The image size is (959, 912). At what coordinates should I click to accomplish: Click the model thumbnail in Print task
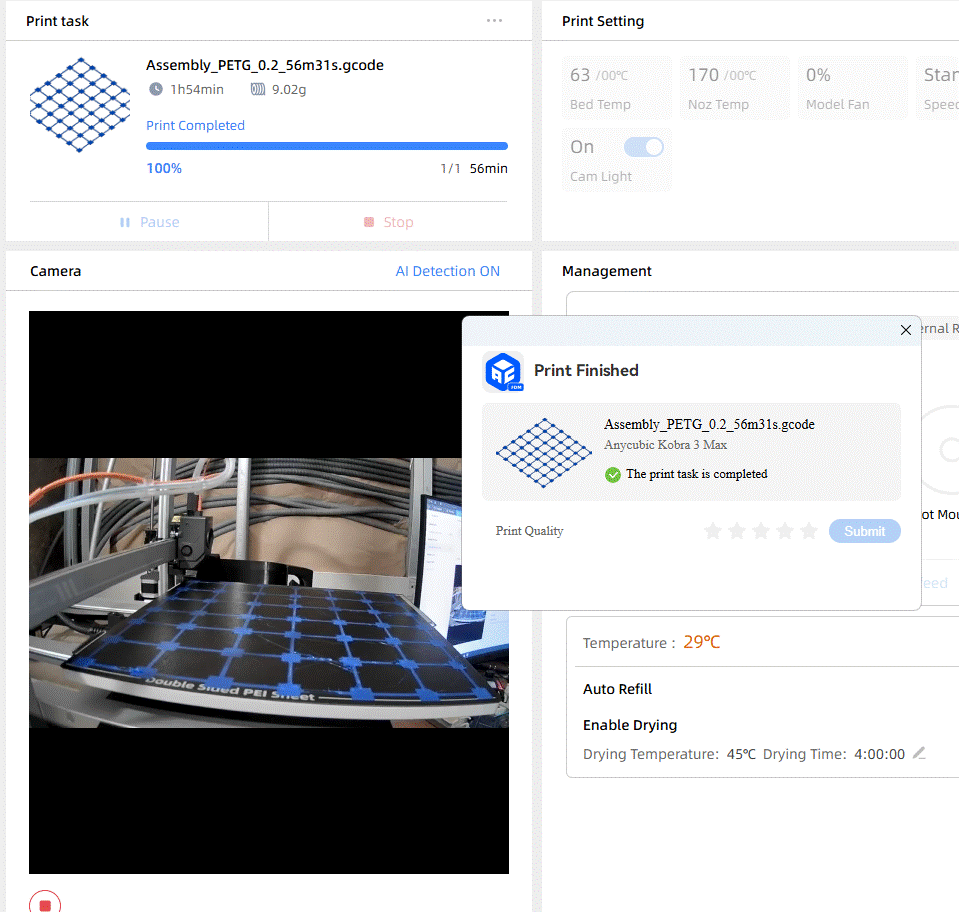click(x=80, y=105)
